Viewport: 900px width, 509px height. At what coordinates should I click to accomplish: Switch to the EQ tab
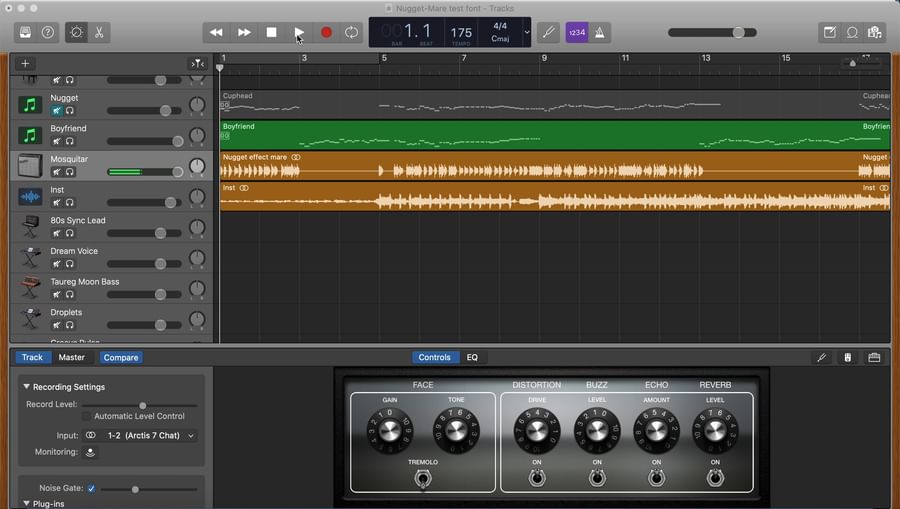(x=472, y=358)
